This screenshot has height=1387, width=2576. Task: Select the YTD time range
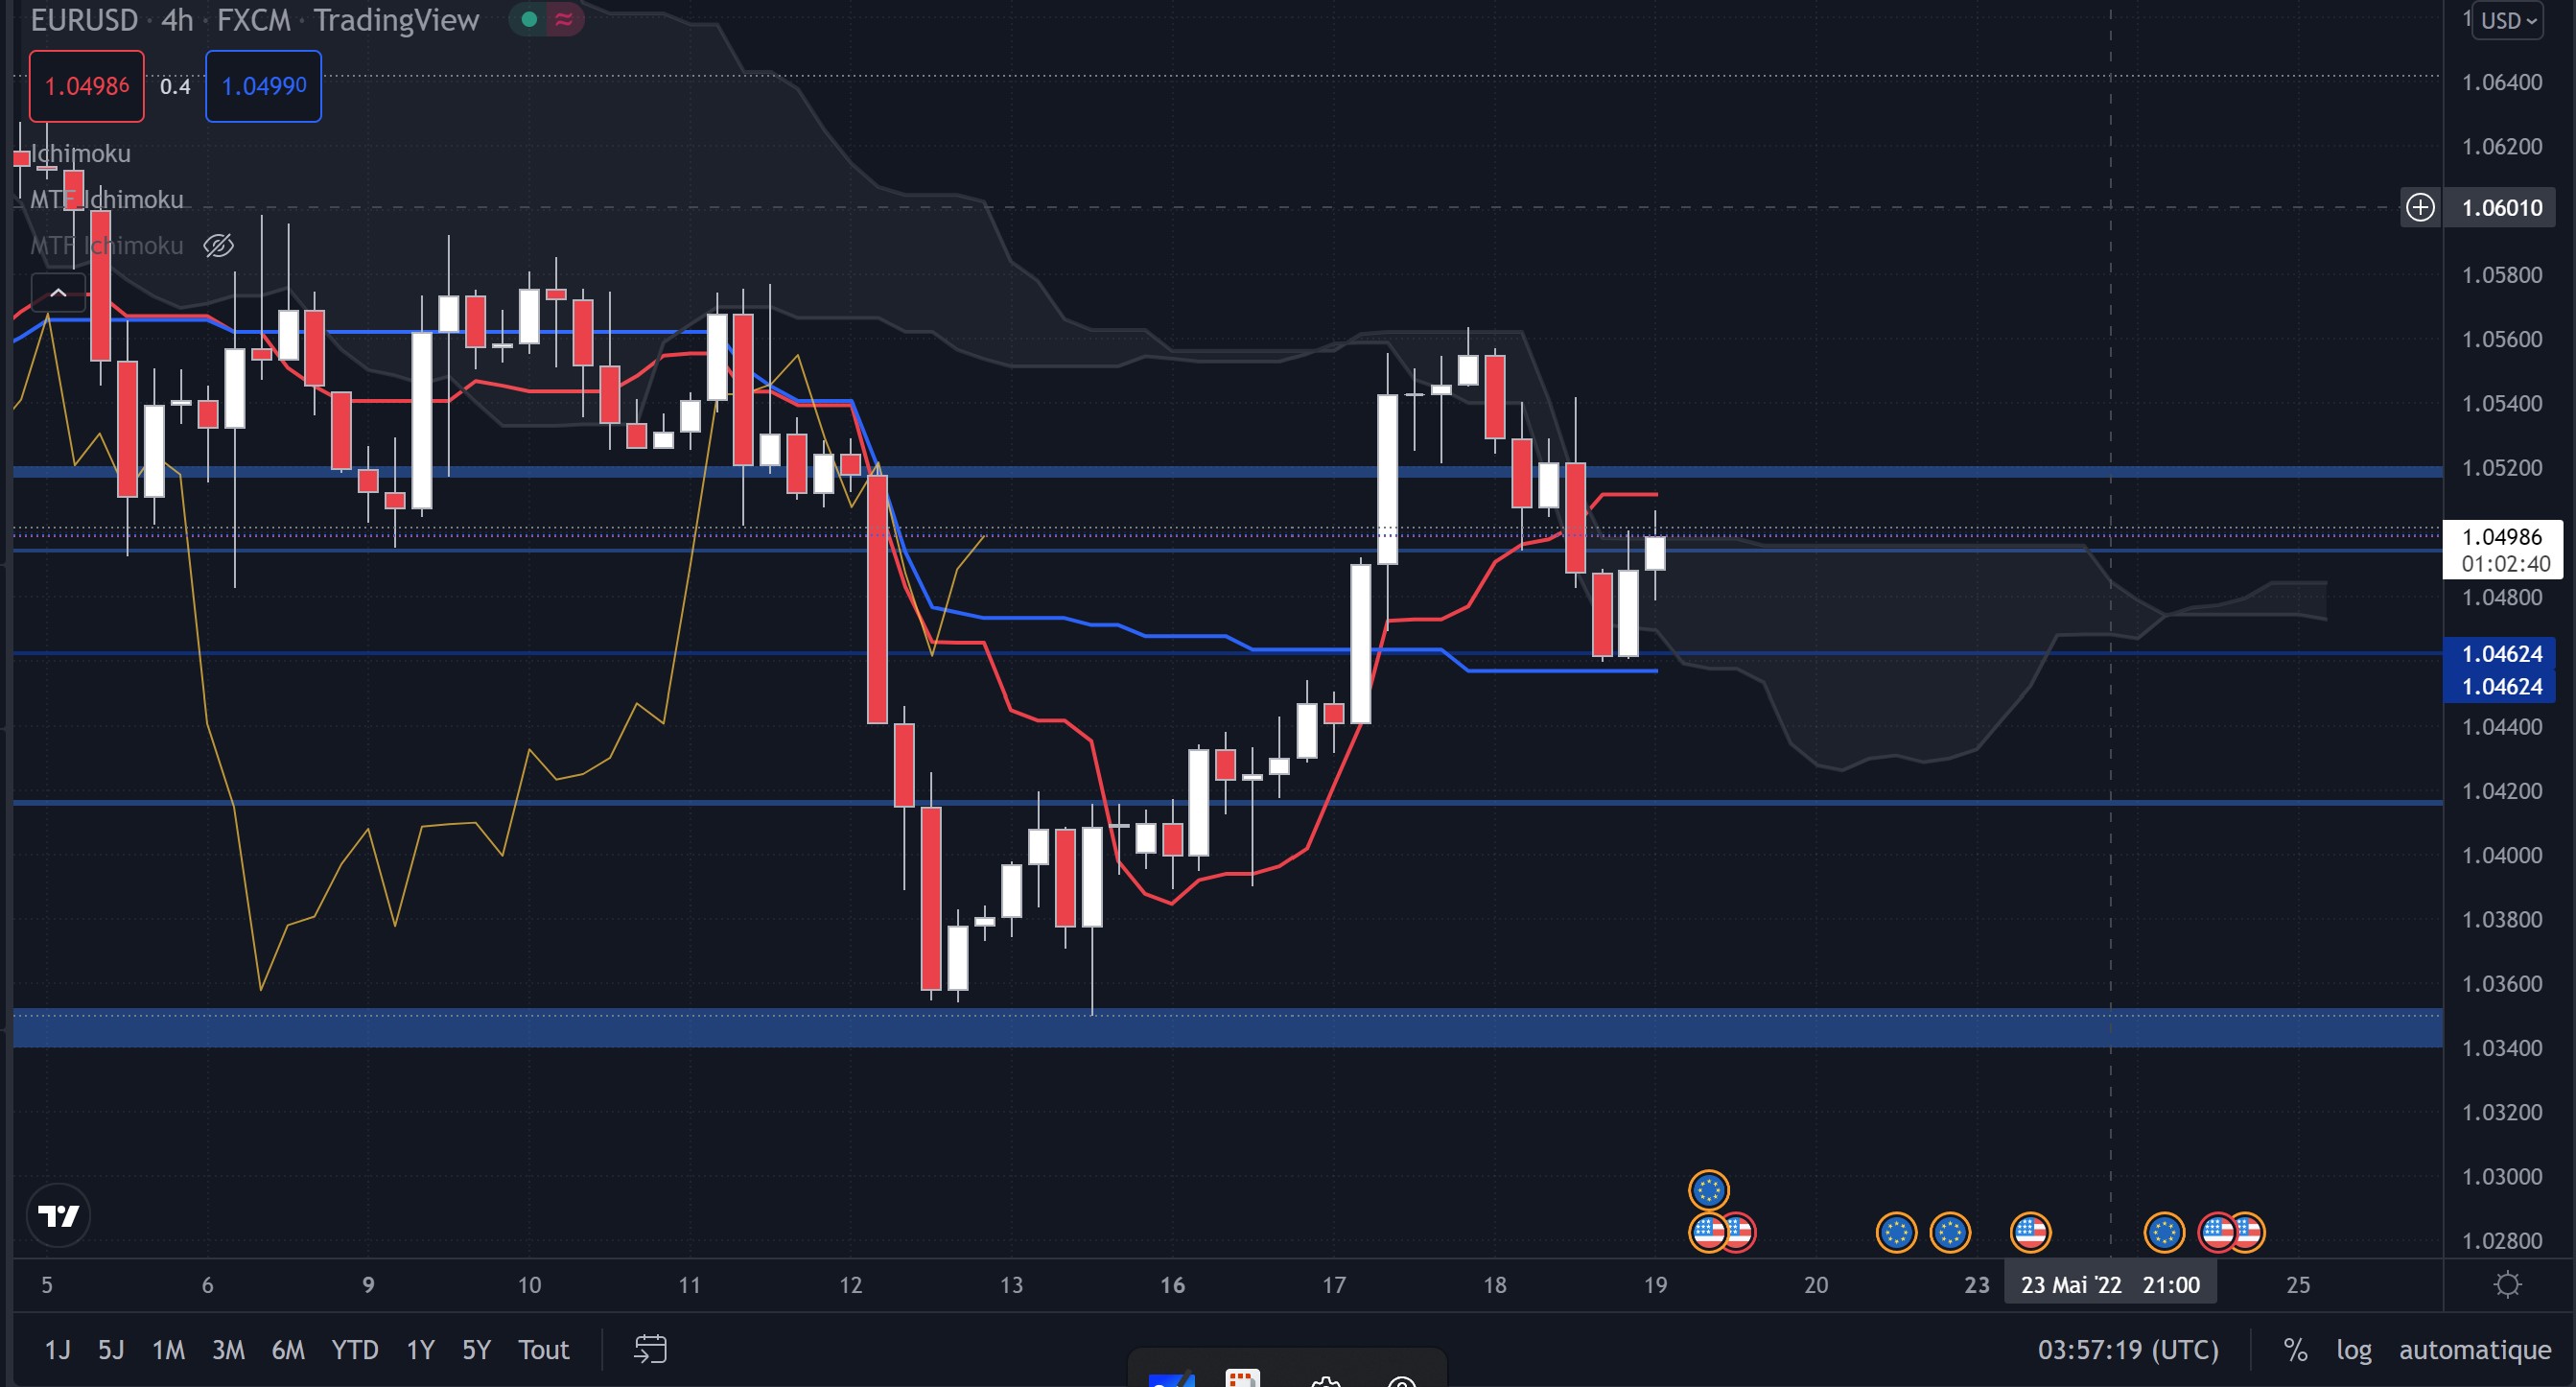pyautogui.click(x=354, y=1349)
